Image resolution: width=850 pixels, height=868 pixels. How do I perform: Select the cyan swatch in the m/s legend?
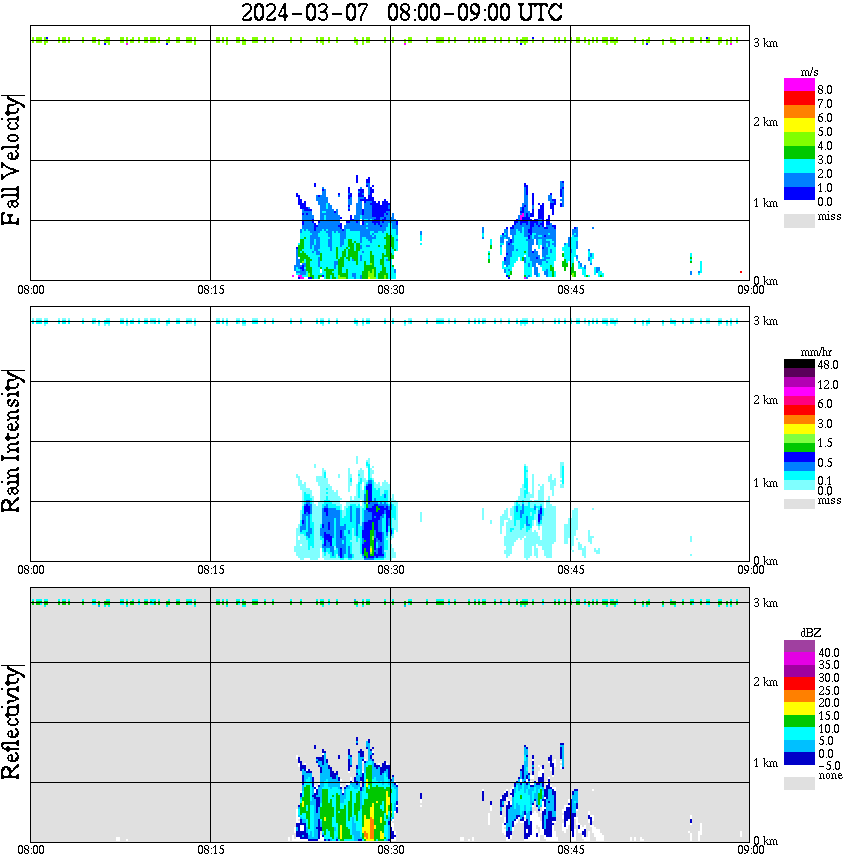(x=799, y=166)
